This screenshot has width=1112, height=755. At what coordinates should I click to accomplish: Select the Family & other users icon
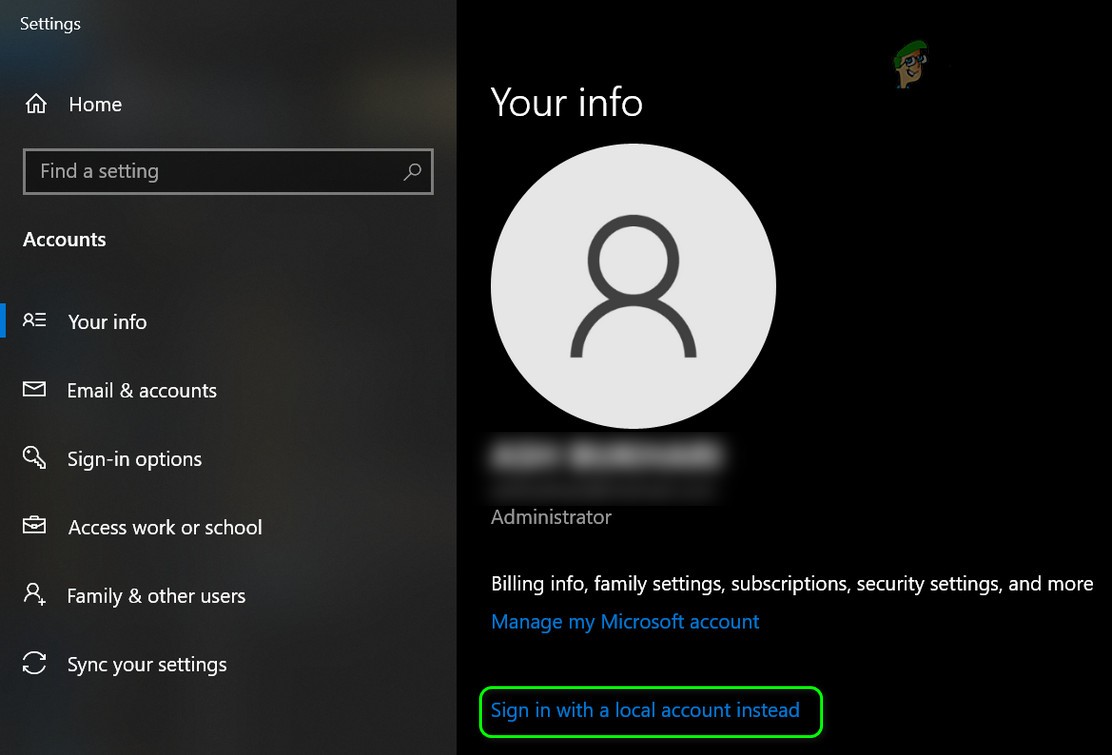click(x=34, y=595)
